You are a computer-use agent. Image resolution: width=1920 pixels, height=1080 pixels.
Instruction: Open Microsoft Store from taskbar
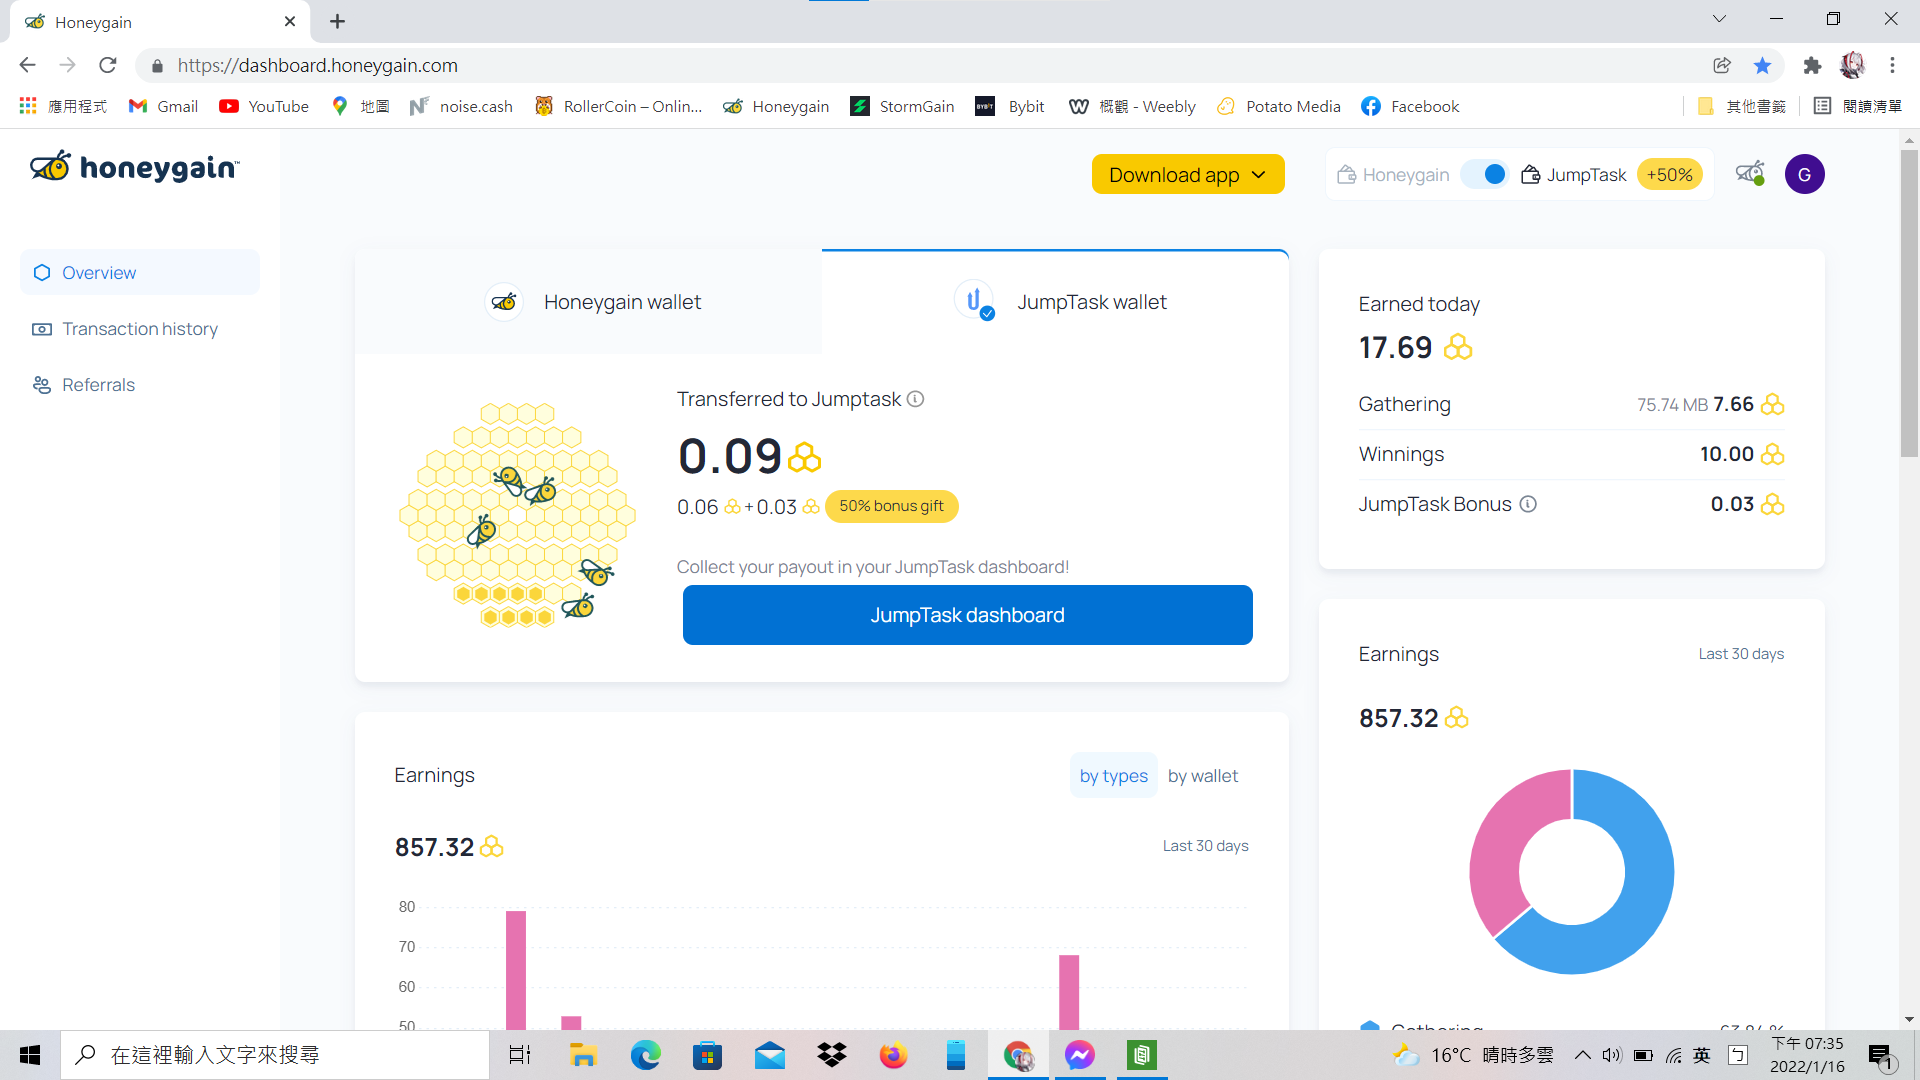point(707,1055)
